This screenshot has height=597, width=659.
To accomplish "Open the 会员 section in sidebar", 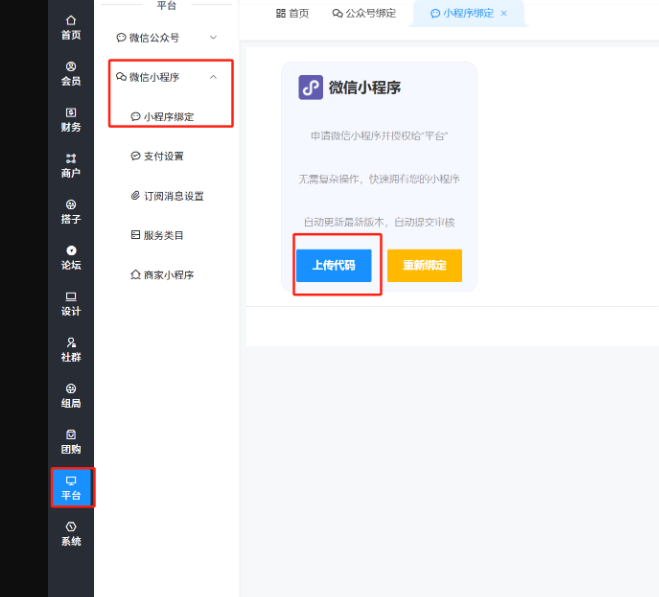I will coord(70,73).
